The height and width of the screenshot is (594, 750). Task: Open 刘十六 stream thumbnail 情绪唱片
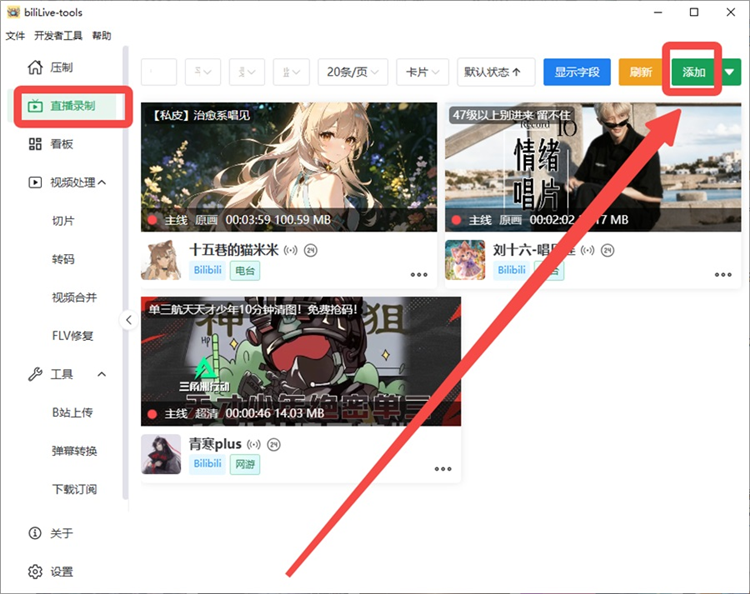[x=593, y=167]
